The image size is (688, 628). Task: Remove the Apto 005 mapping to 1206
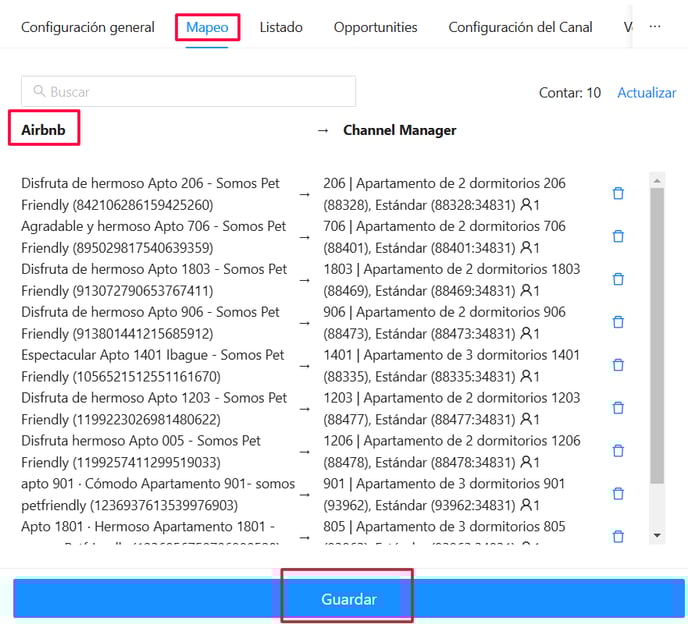pyautogui.click(x=617, y=451)
